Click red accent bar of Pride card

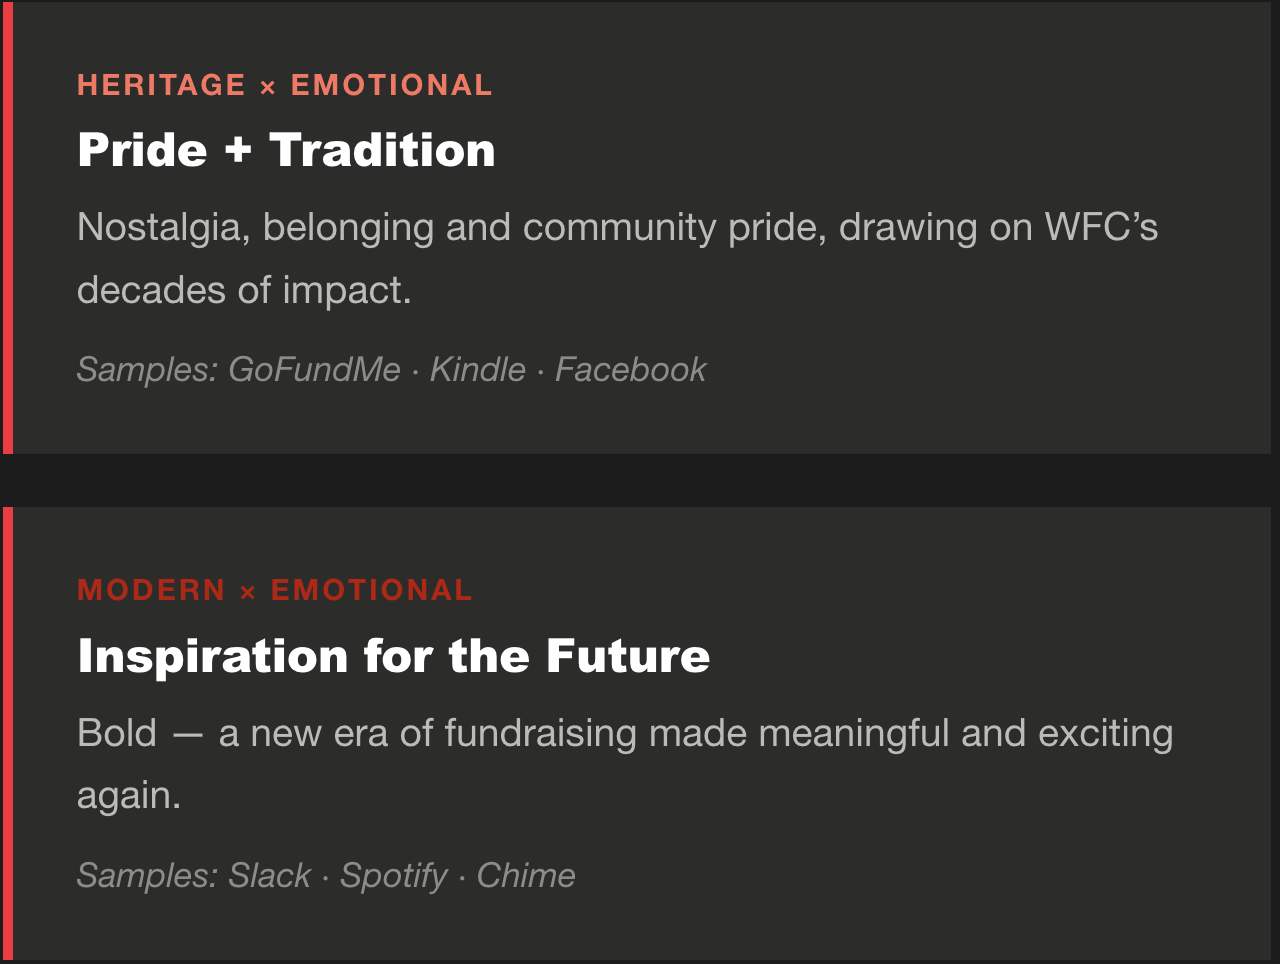8,227
